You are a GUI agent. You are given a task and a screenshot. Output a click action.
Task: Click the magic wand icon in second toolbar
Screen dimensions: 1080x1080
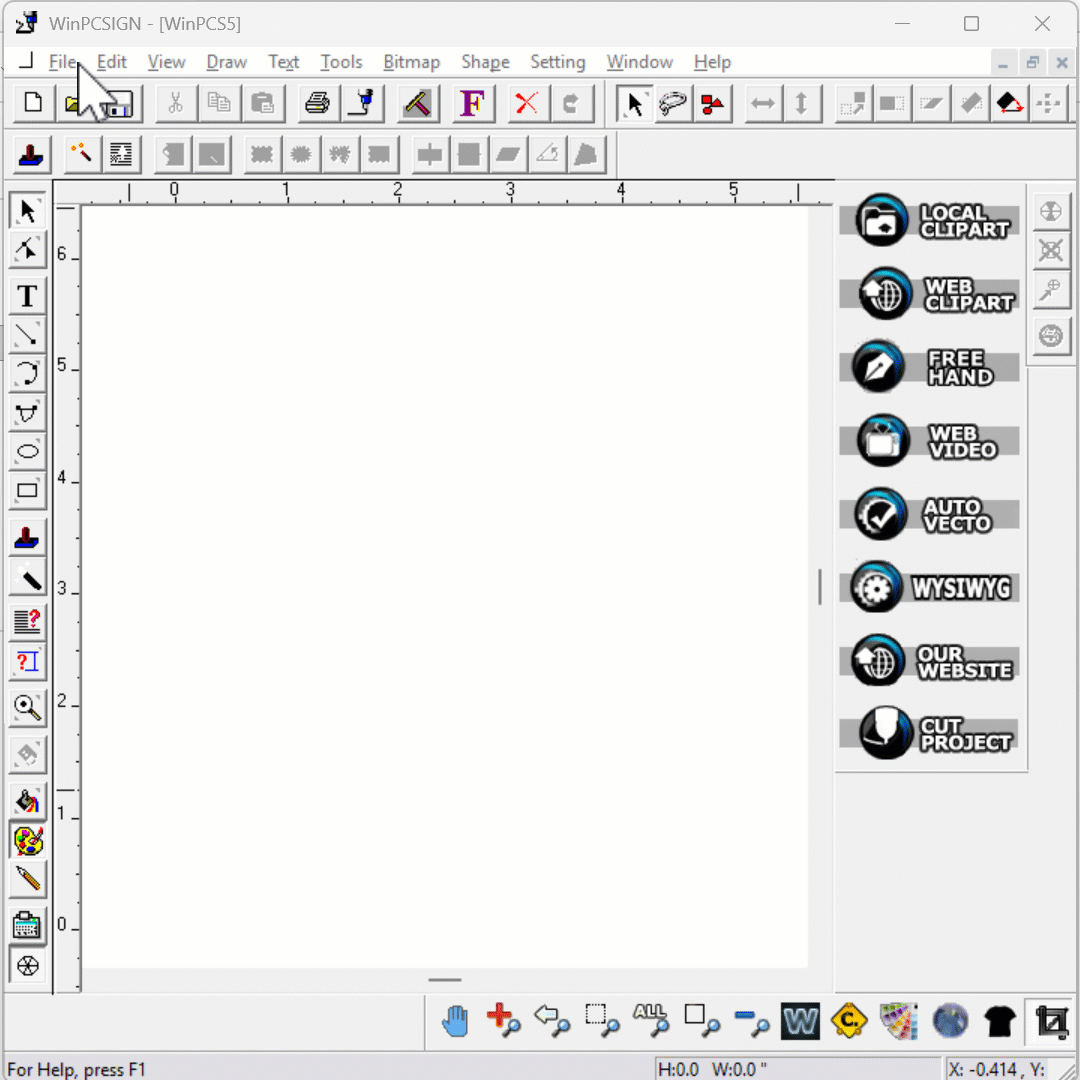point(81,153)
